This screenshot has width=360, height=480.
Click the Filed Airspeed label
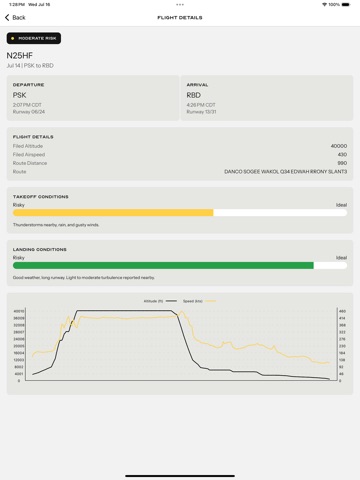[29, 155]
